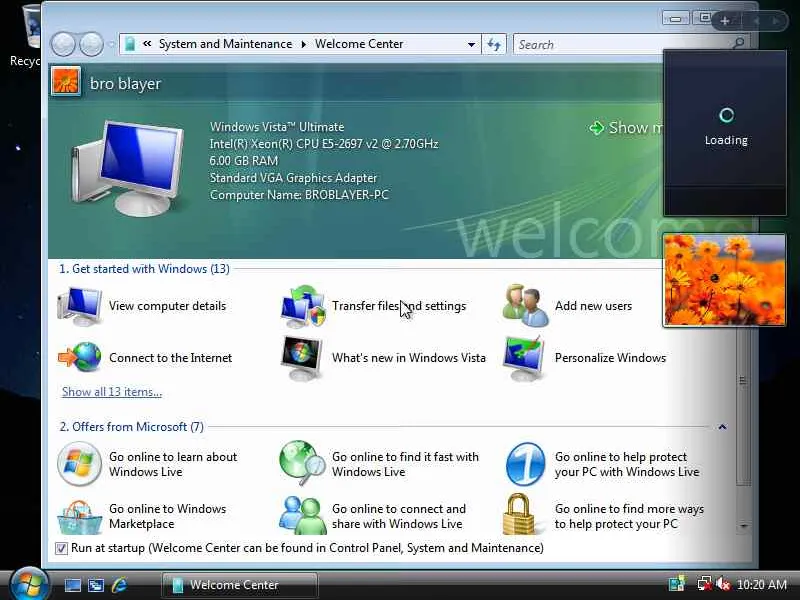Click Show Desktop in Quick Launch
Viewport: 800px width, 600px height.
(x=72, y=585)
